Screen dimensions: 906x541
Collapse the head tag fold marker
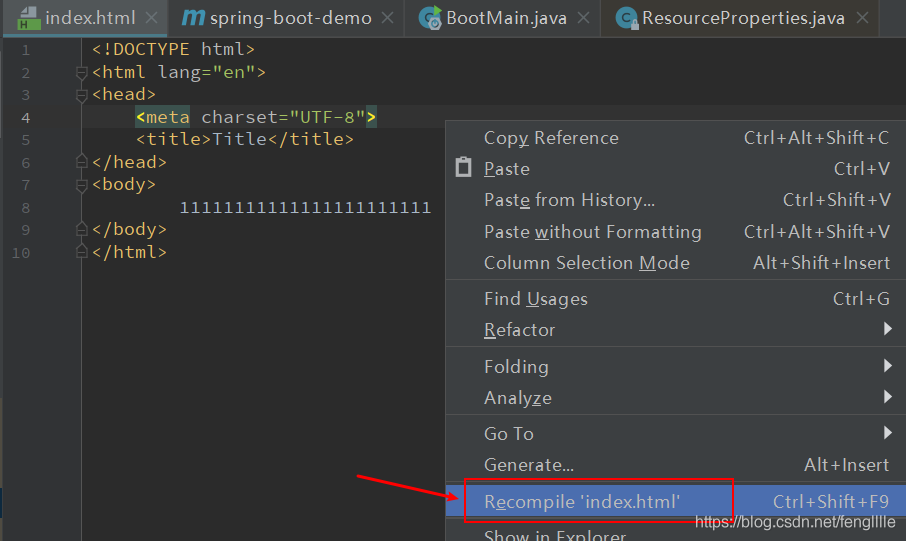(x=81, y=95)
